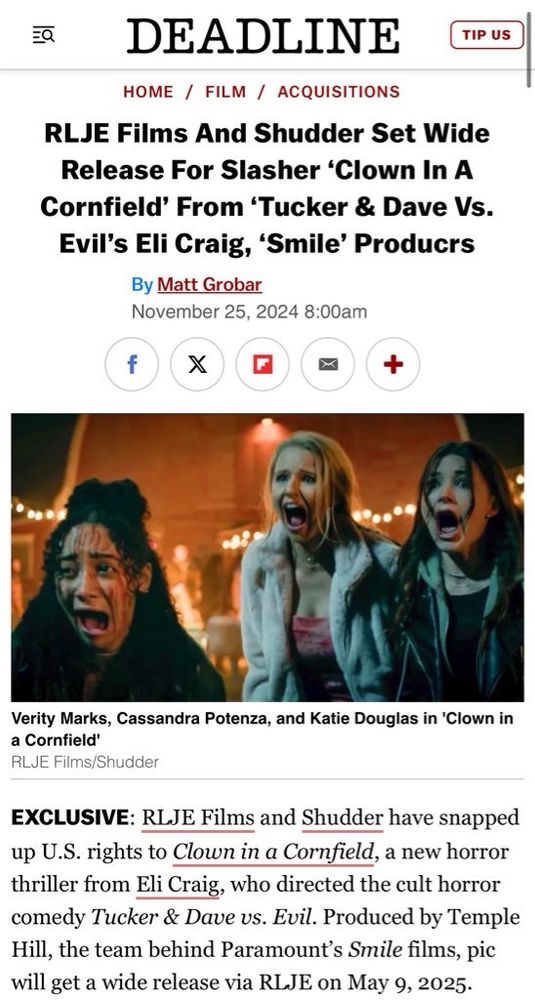
Task: Follow the Eli Craig link
Action: point(177,885)
